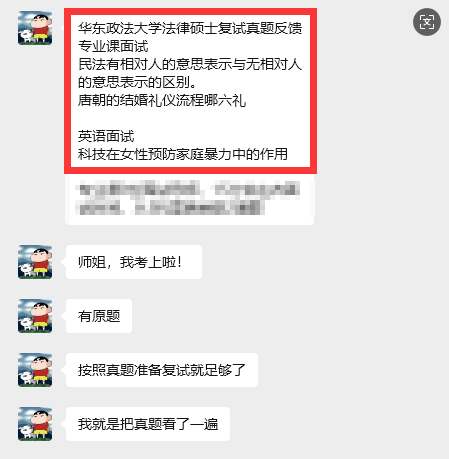Select the 有原题 message bubble
The image size is (449, 459).
click(x=99, y=316)
